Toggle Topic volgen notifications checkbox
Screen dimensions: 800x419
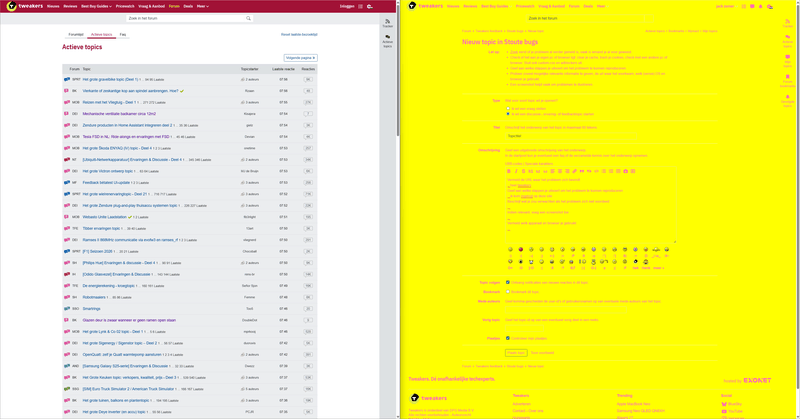(508, 282)
